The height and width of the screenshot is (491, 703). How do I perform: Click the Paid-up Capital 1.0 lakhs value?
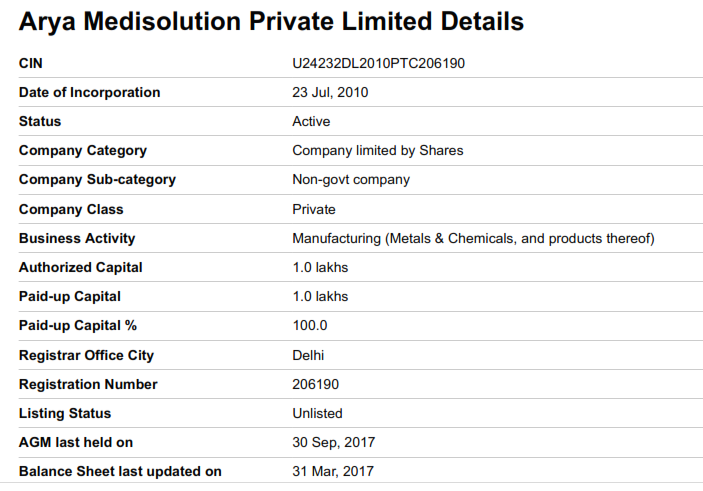[x=320, y=297]
